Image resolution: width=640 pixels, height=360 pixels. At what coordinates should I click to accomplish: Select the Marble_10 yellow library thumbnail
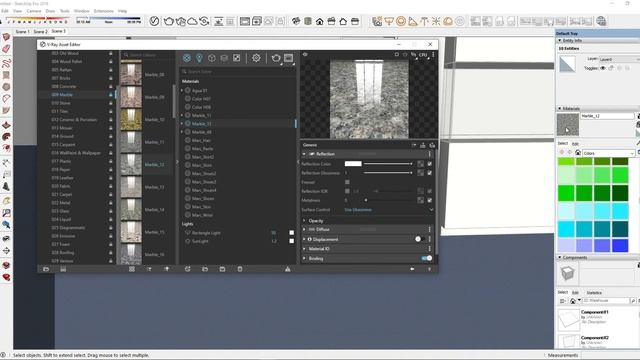[131, 119]
